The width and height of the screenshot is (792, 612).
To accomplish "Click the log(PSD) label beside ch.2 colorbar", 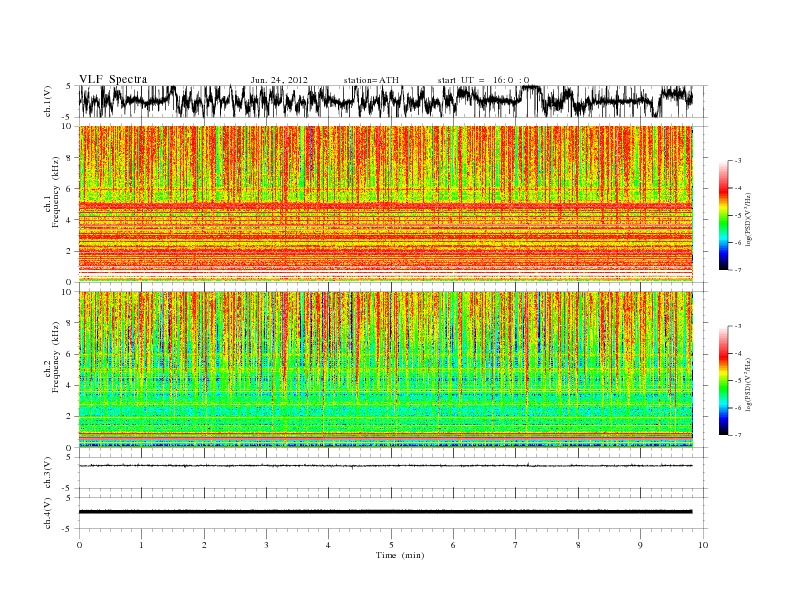I will tap(749, 385).
